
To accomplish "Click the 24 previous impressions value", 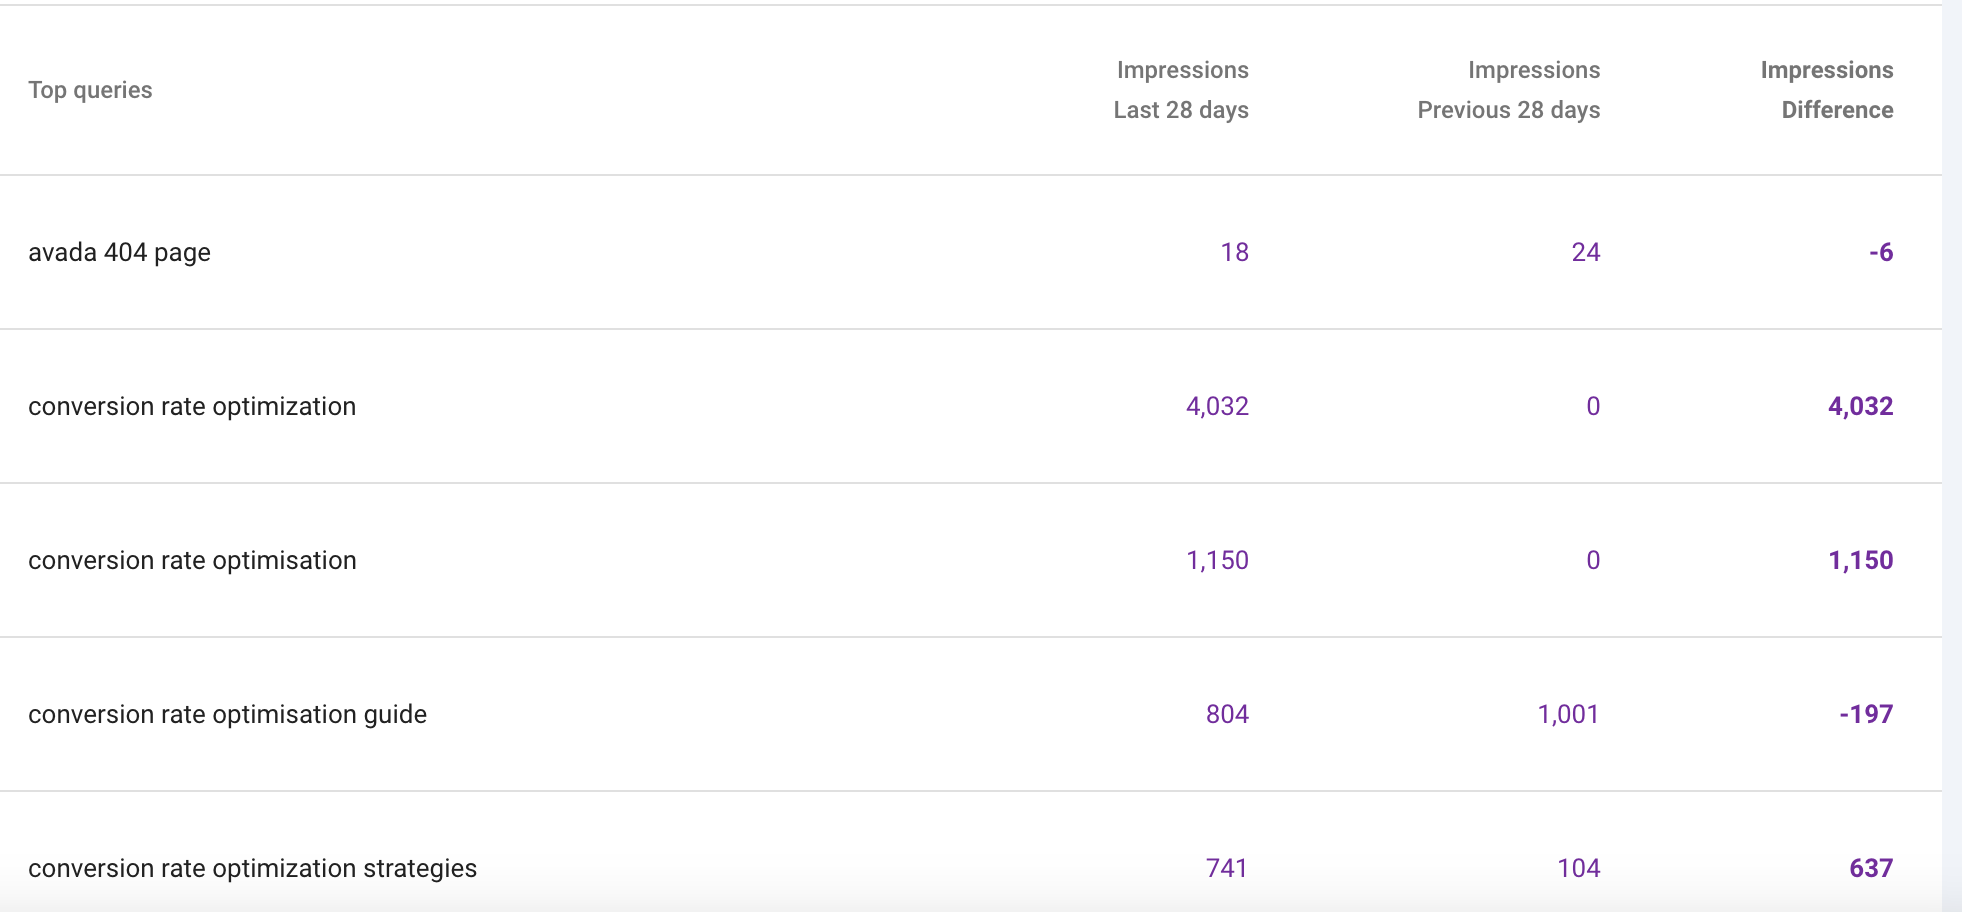I will point(1585,252).
